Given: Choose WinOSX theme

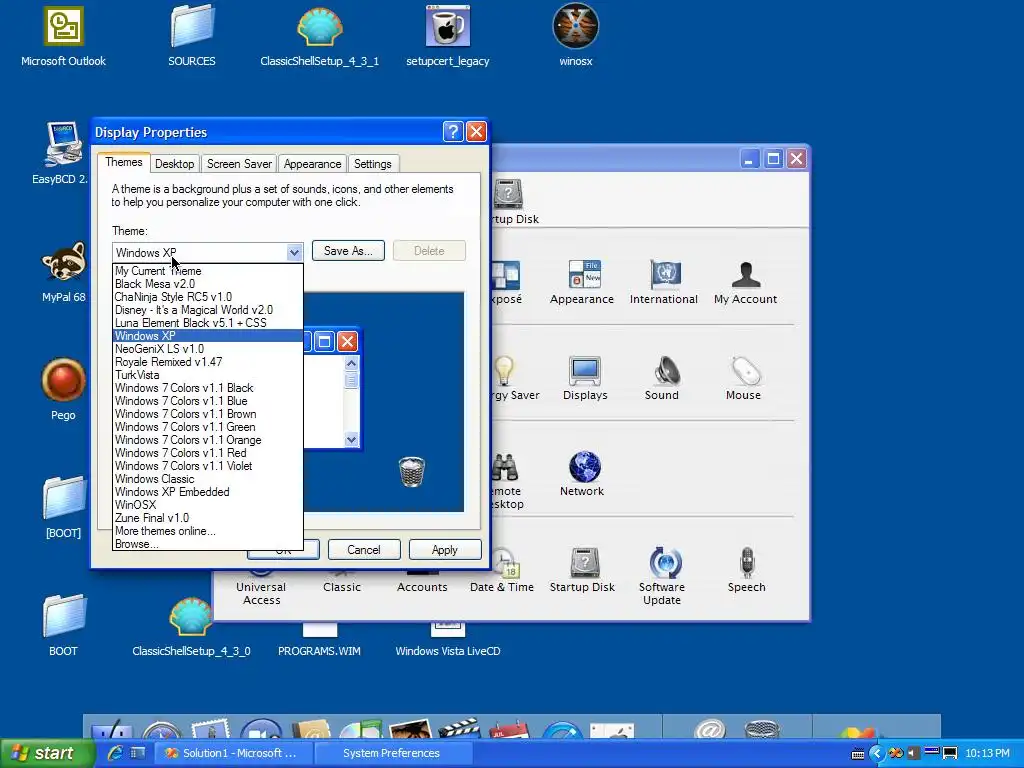Looking at the screenshot, I should tap(208, 505).
